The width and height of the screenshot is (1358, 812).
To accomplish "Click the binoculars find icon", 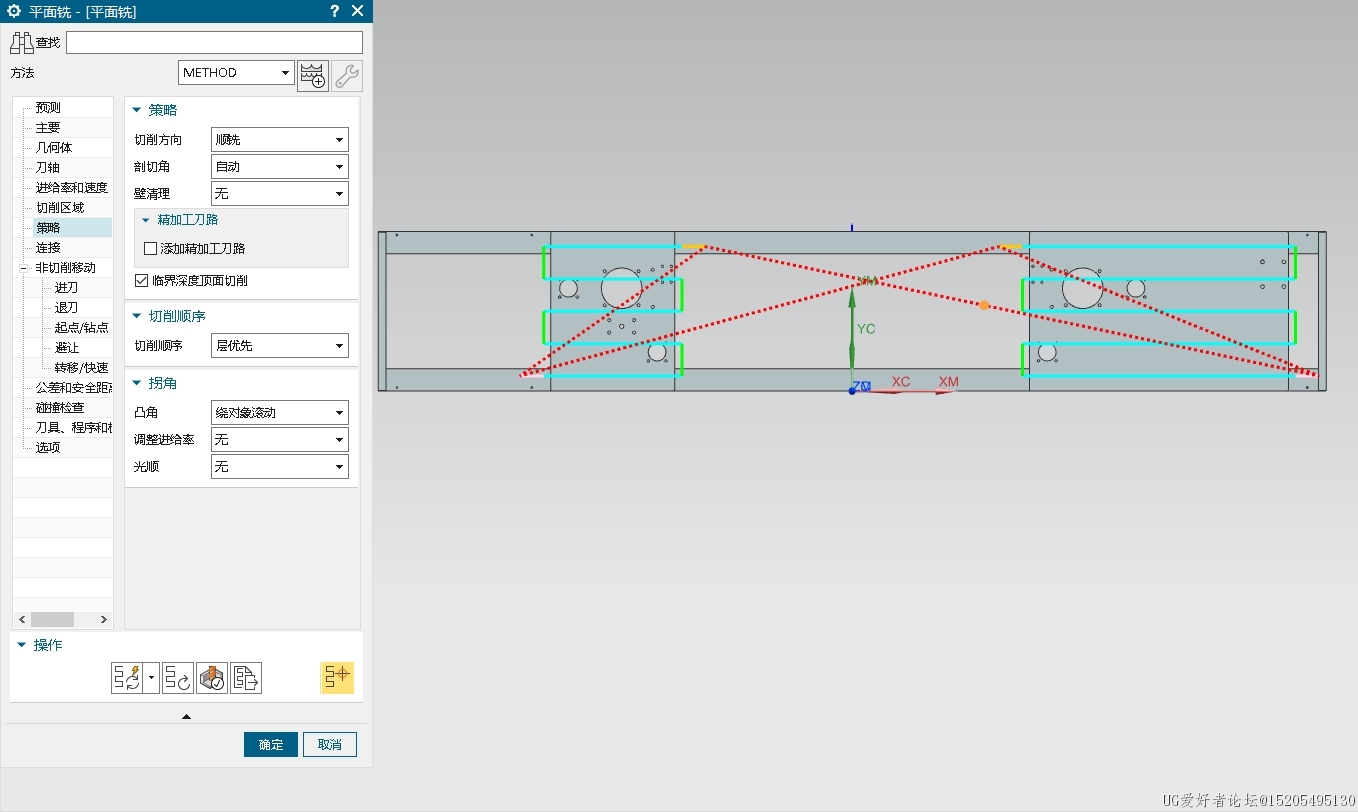I will [22, 43].
